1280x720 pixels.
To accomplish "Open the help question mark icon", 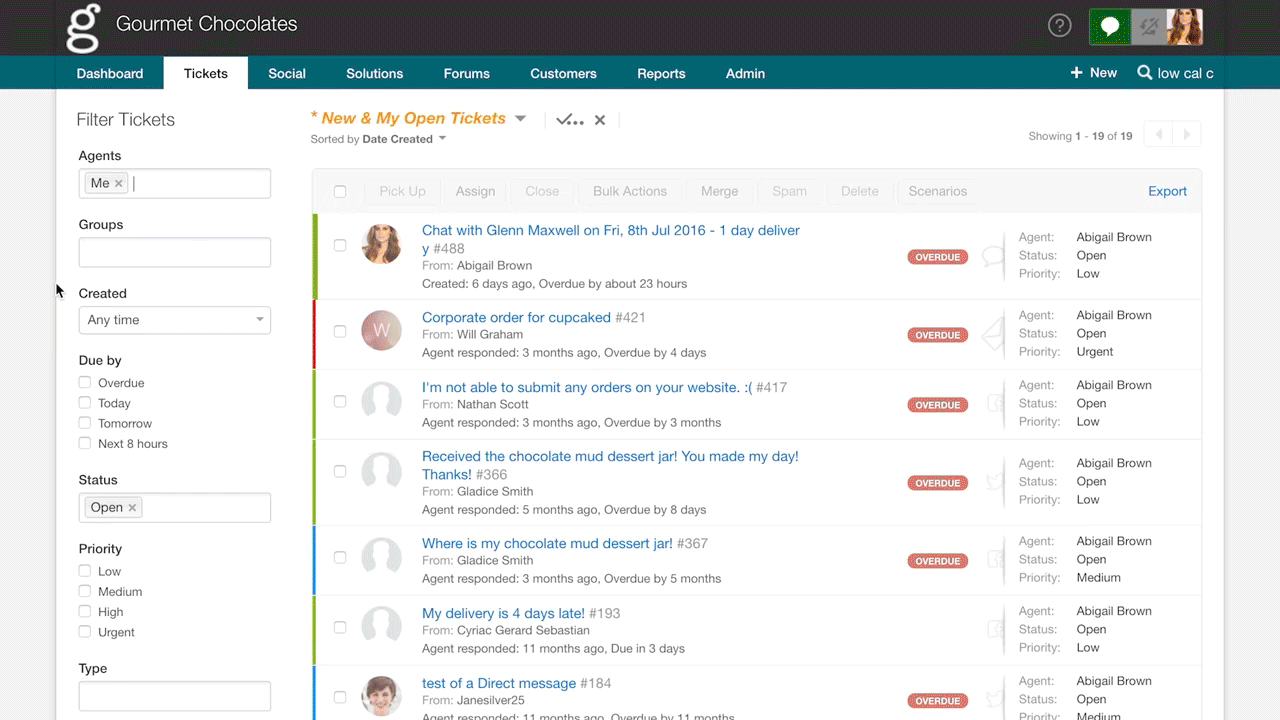I will pos(1059,24).
